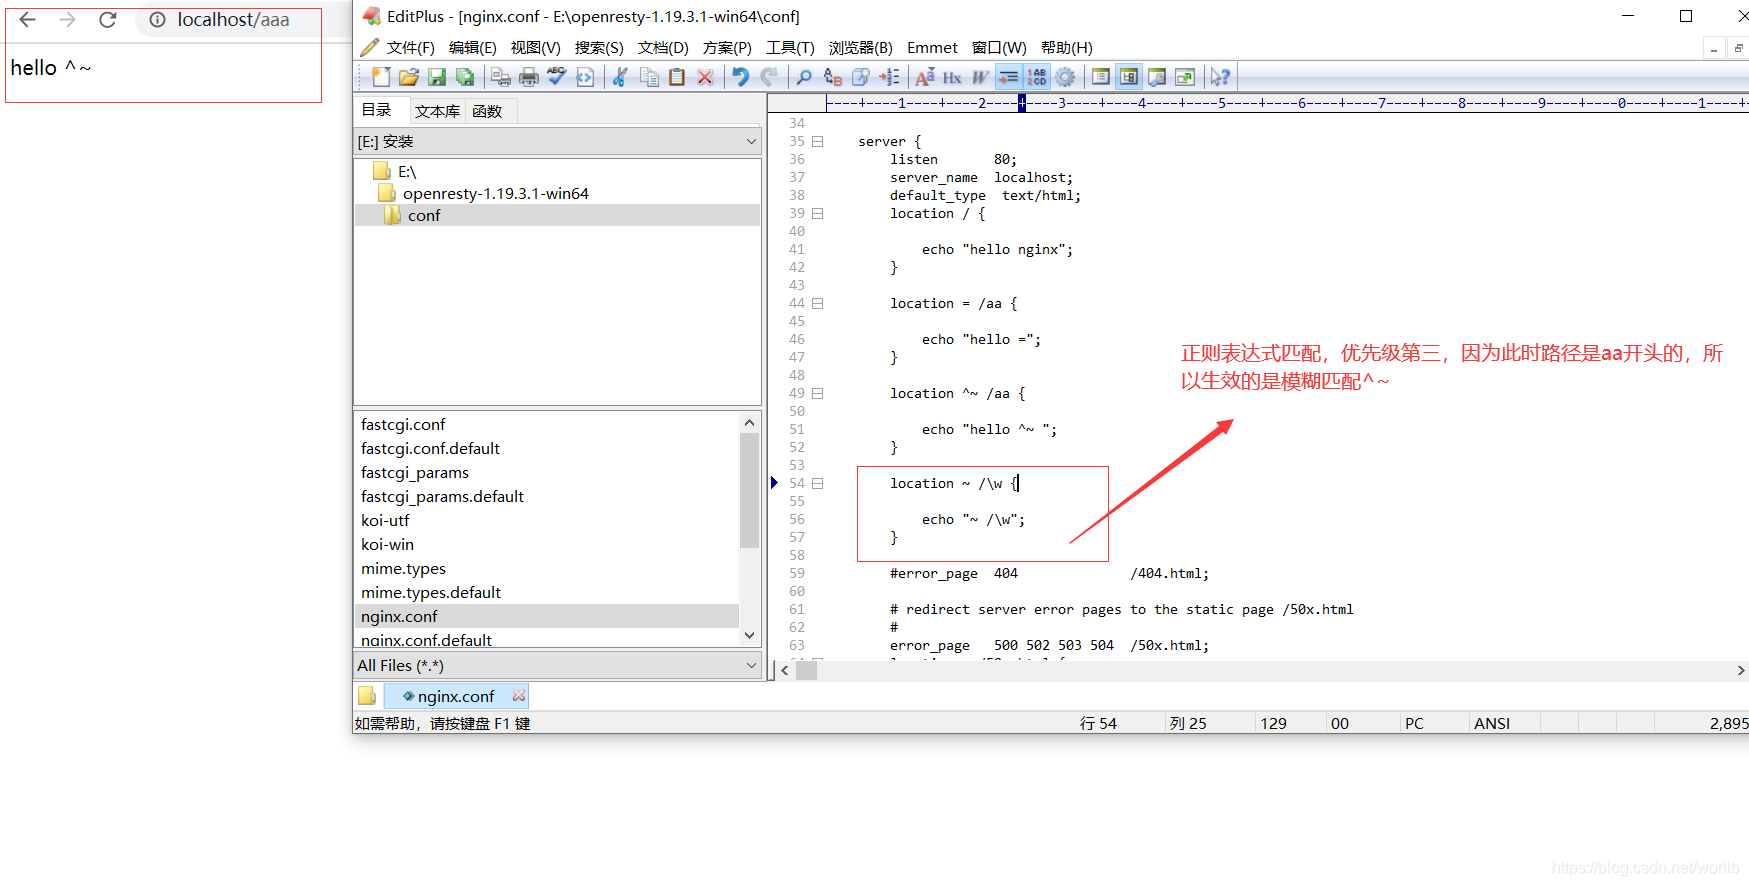This screenshot has width=1749, height=886.
Task: Select fastcgi.conf in the file list
Action: click(403, 425)
